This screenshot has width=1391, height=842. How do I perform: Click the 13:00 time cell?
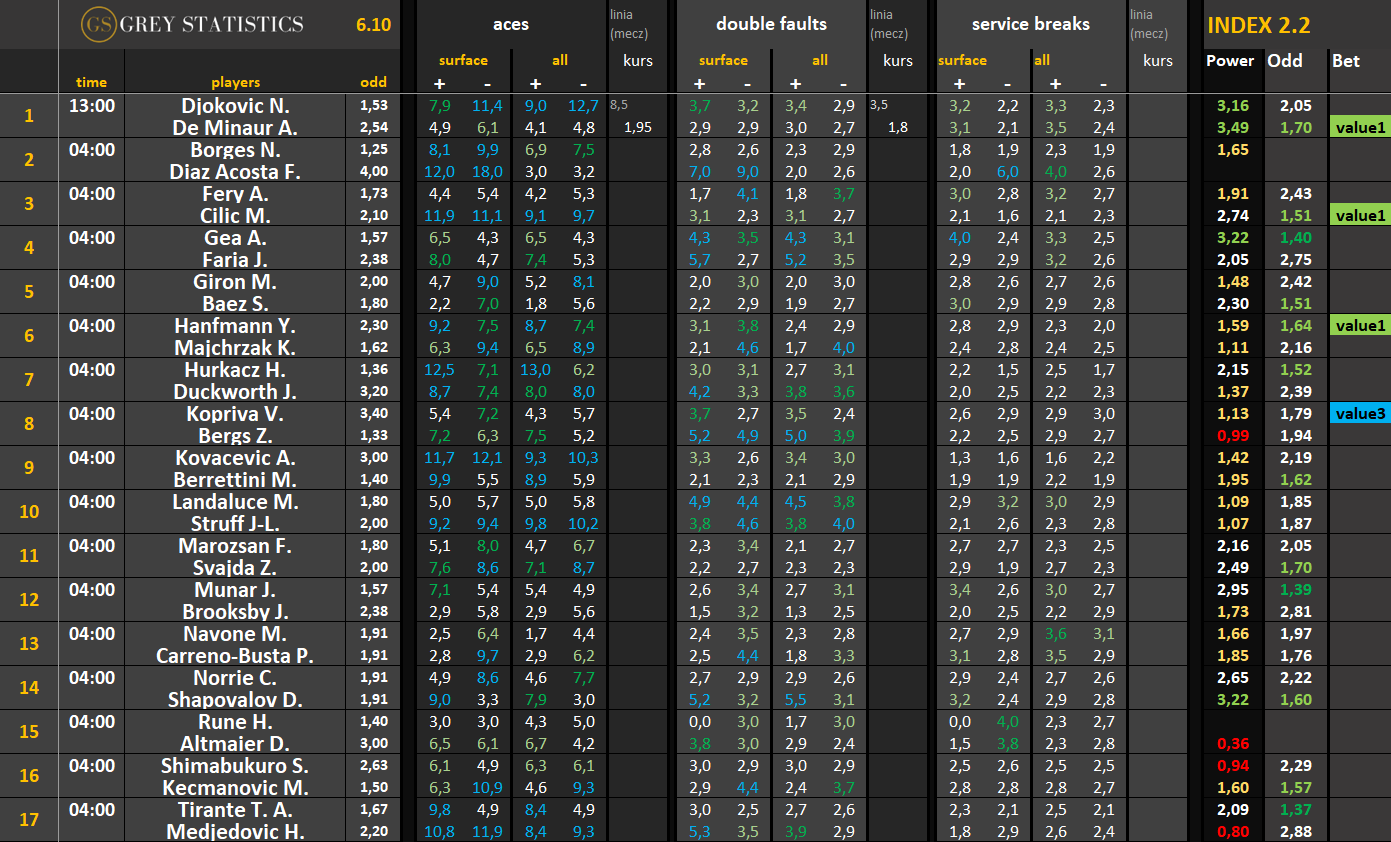(x=91, y=106)
